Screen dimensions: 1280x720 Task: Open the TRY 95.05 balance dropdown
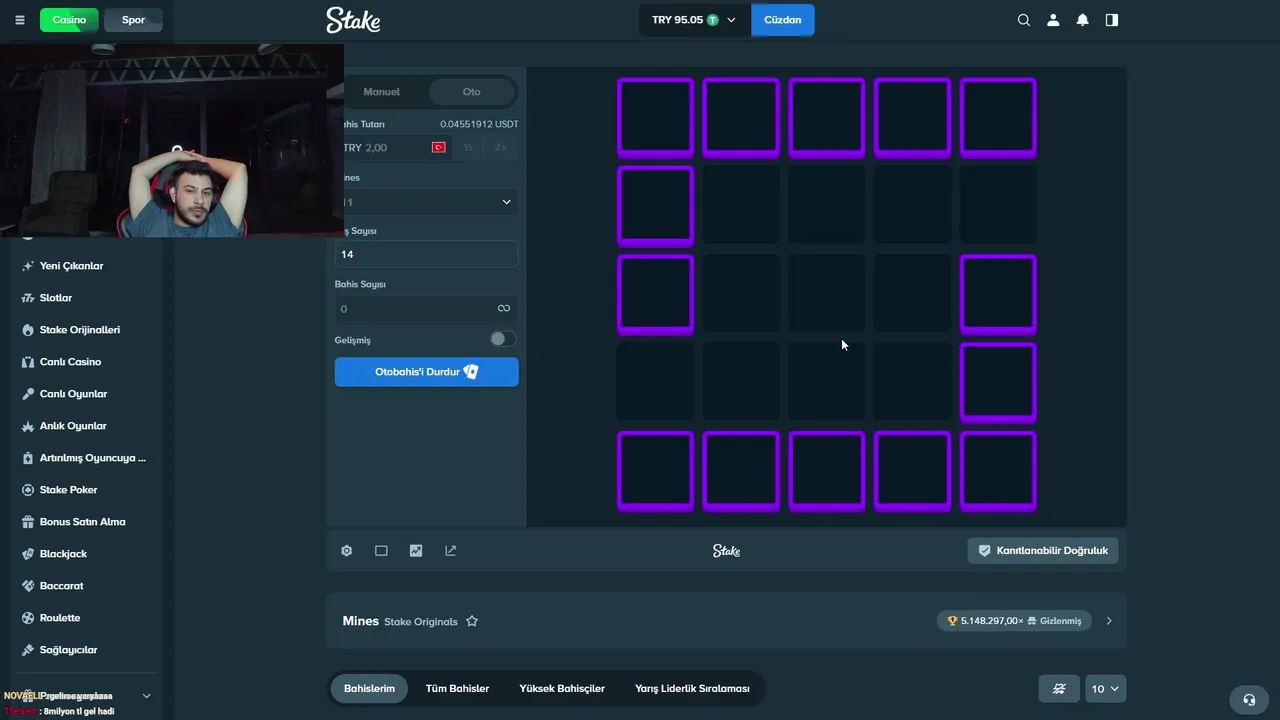point(694,20)
